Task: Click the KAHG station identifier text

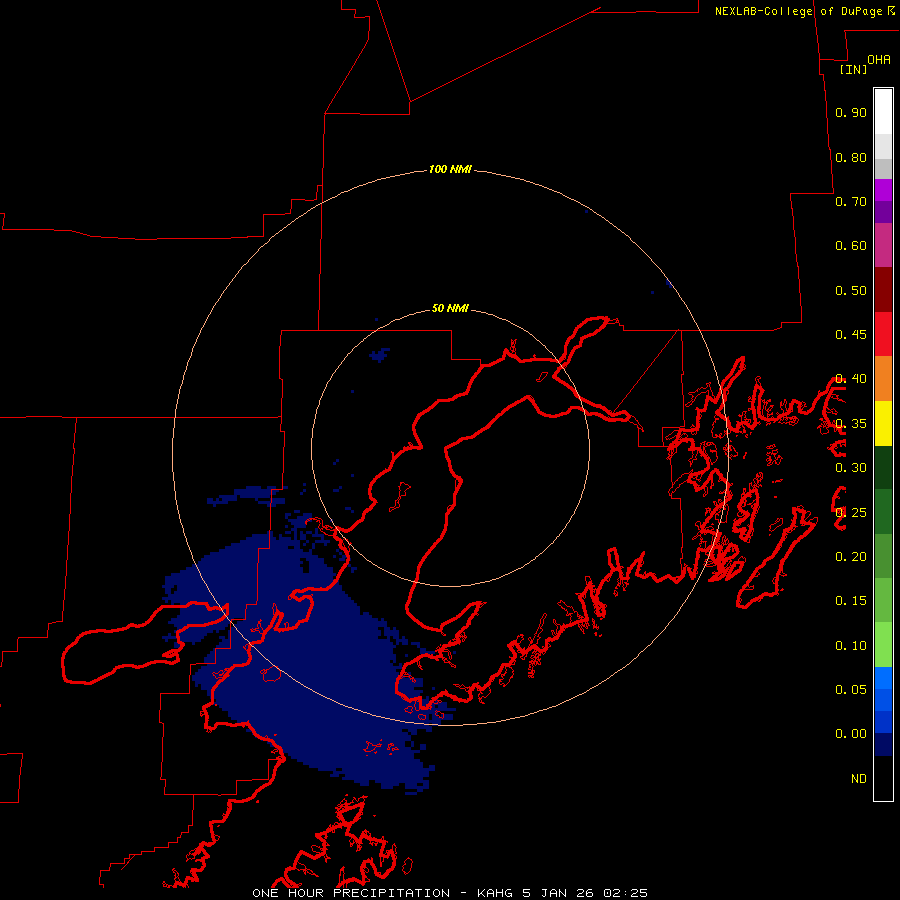Action: [495, 893]
